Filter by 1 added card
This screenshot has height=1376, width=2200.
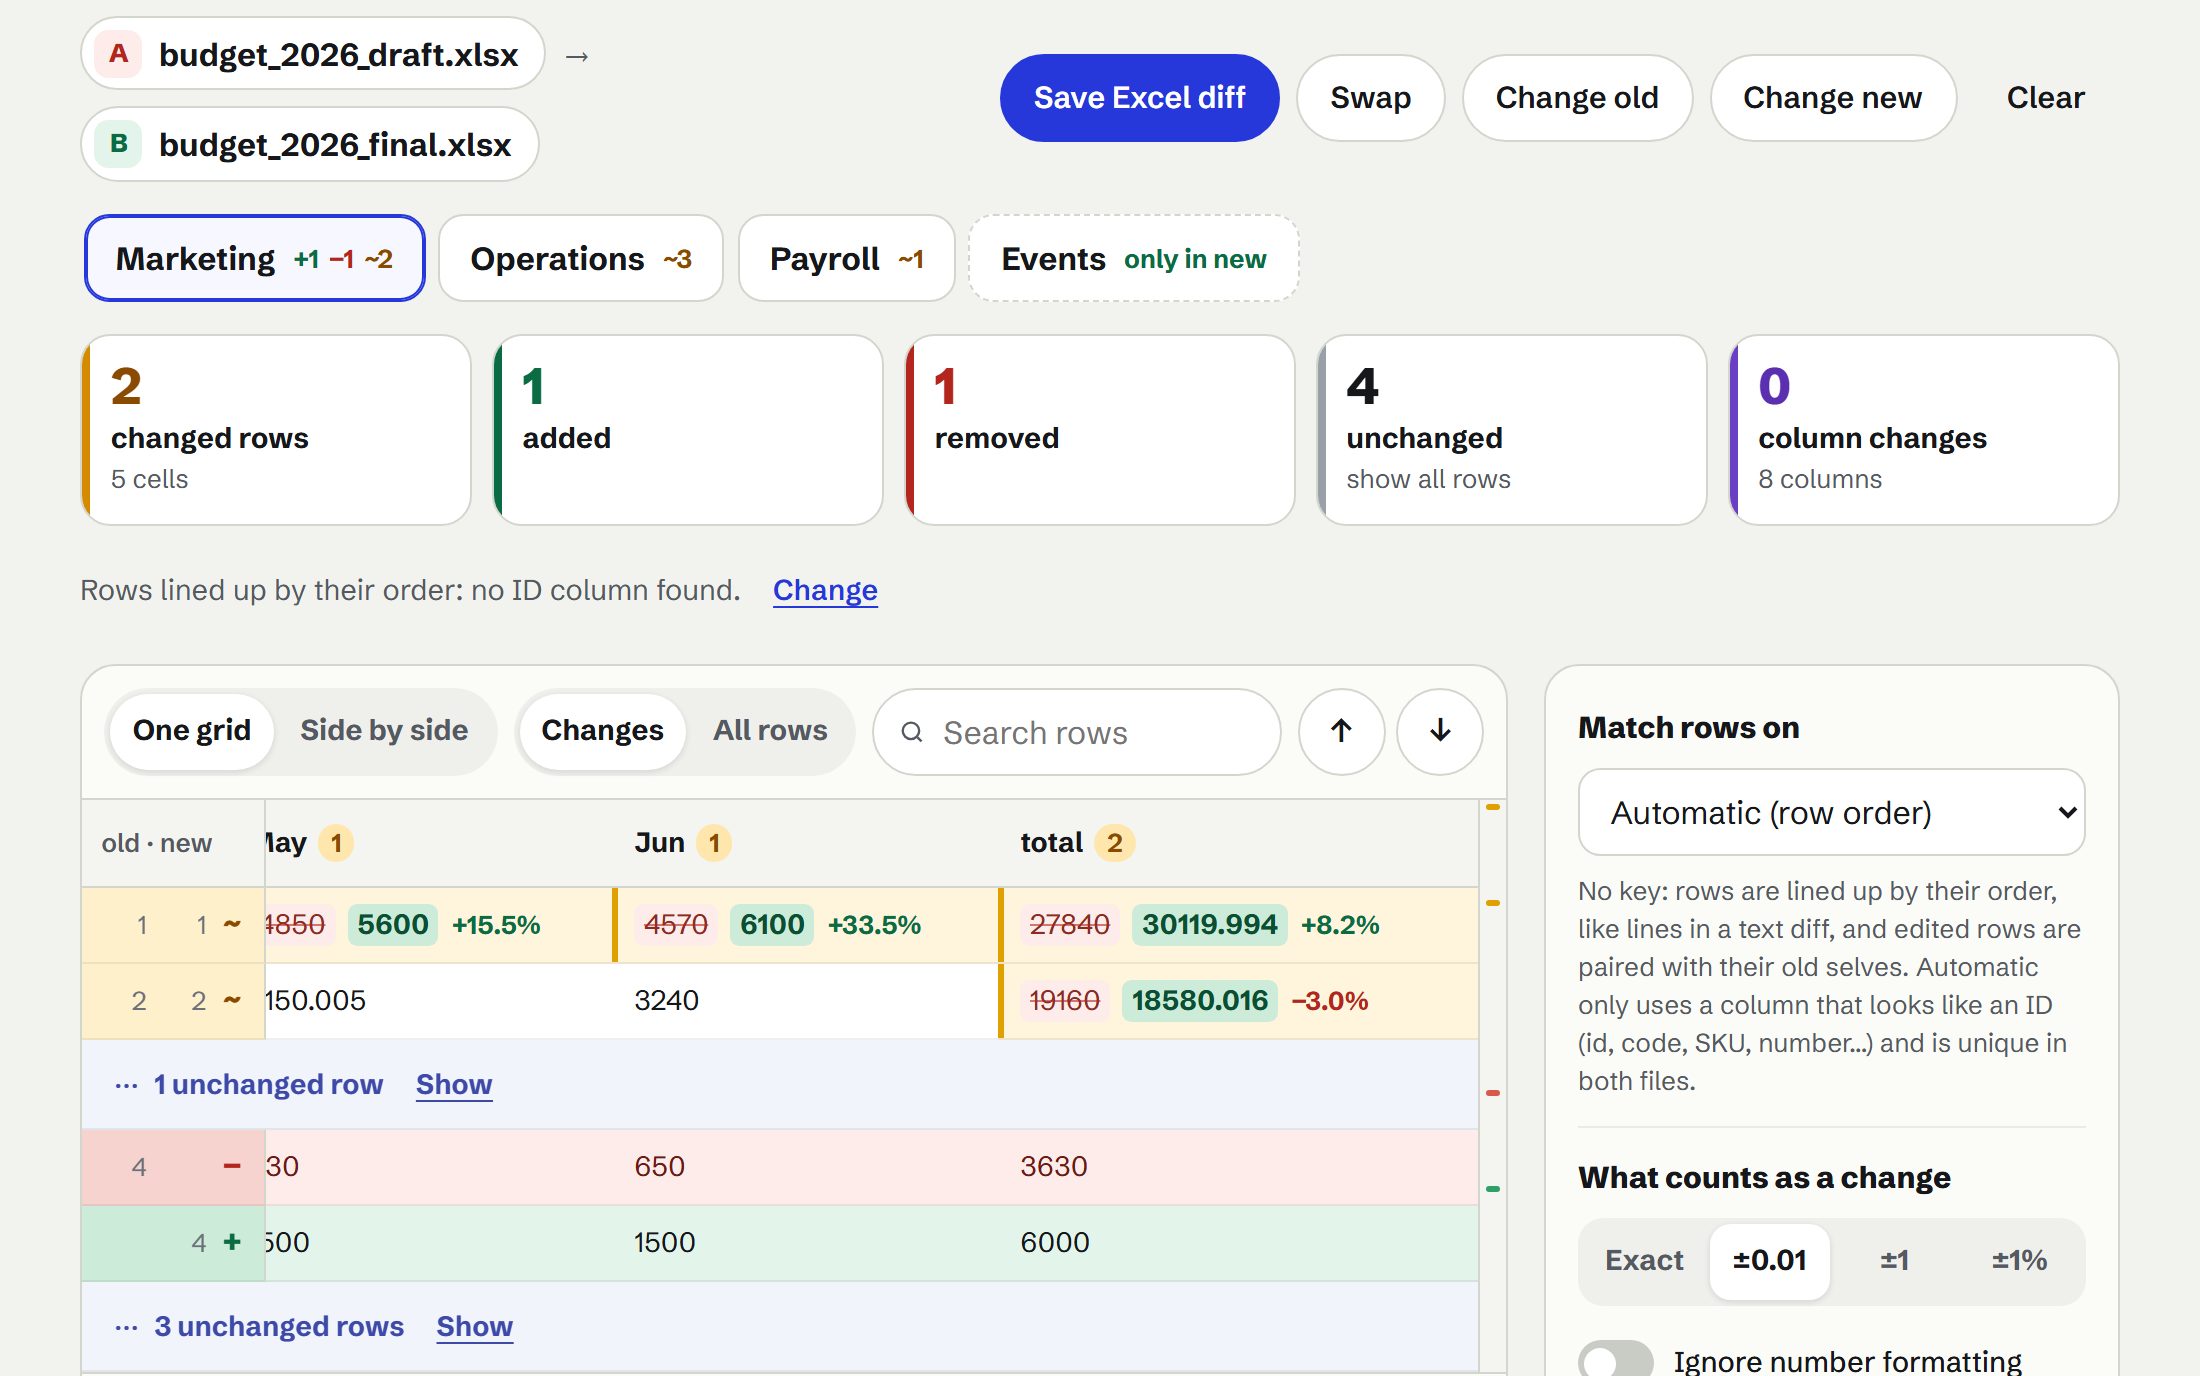pos(688,430)
